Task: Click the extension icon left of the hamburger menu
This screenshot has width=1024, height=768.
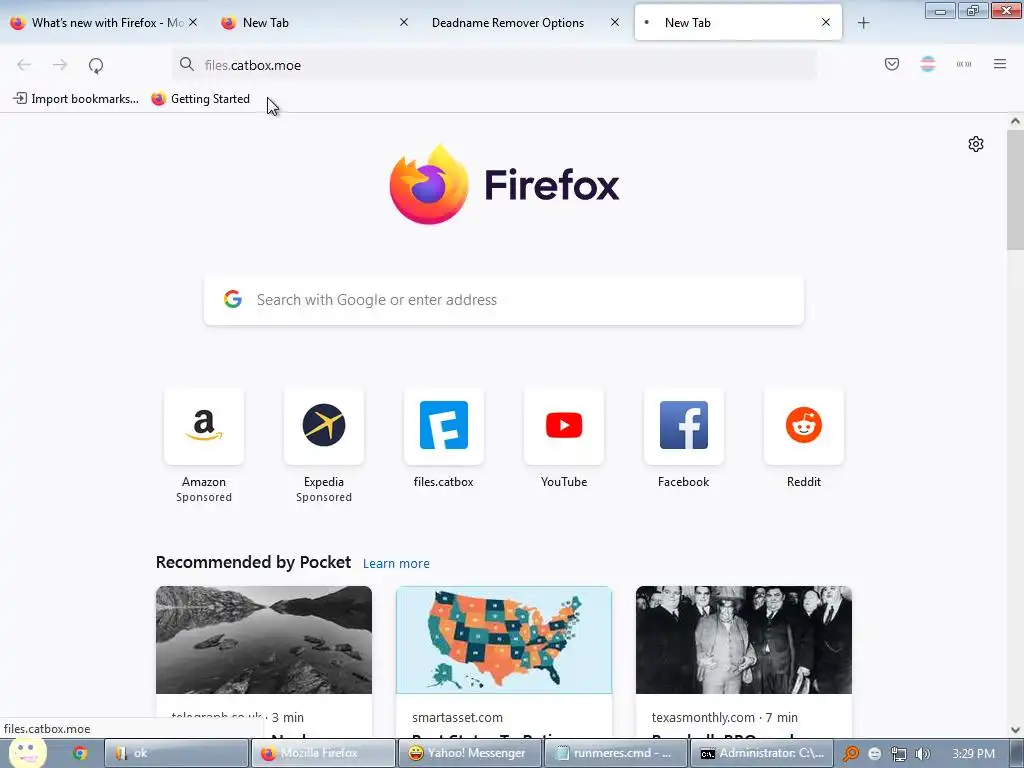Action: coord(964,64)
